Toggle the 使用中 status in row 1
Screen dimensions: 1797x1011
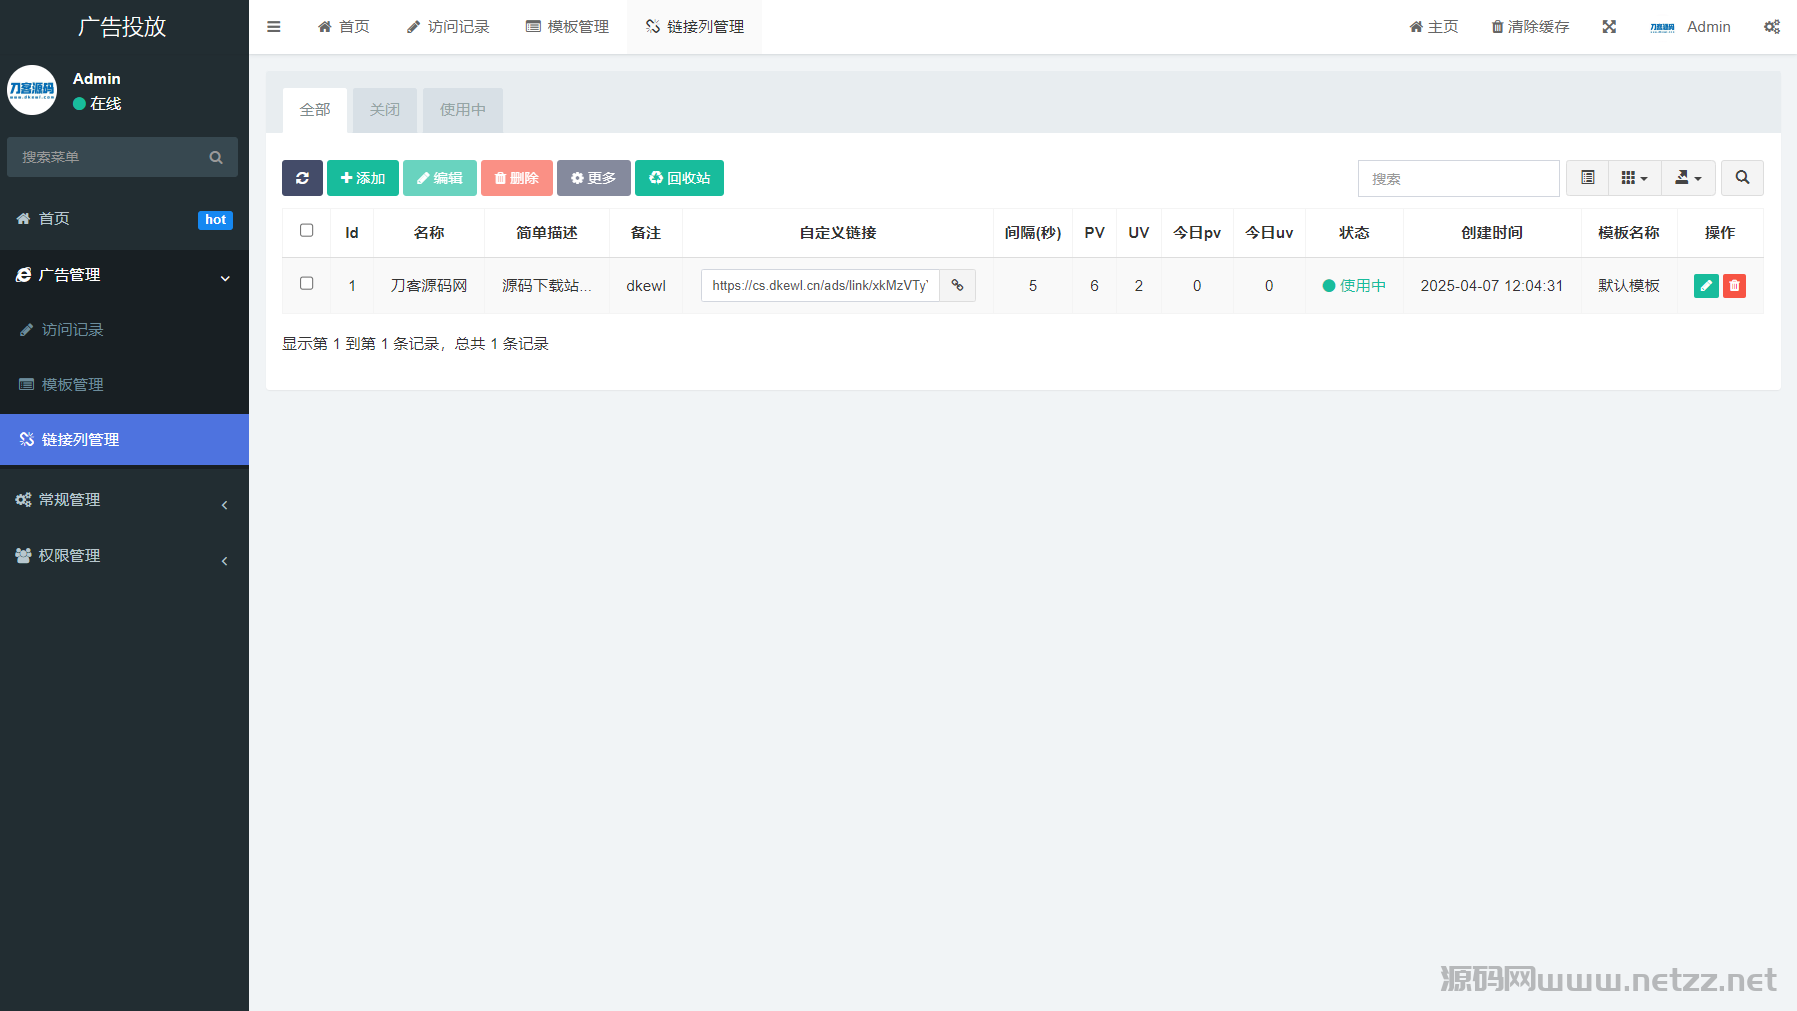tap(1354, 286)
